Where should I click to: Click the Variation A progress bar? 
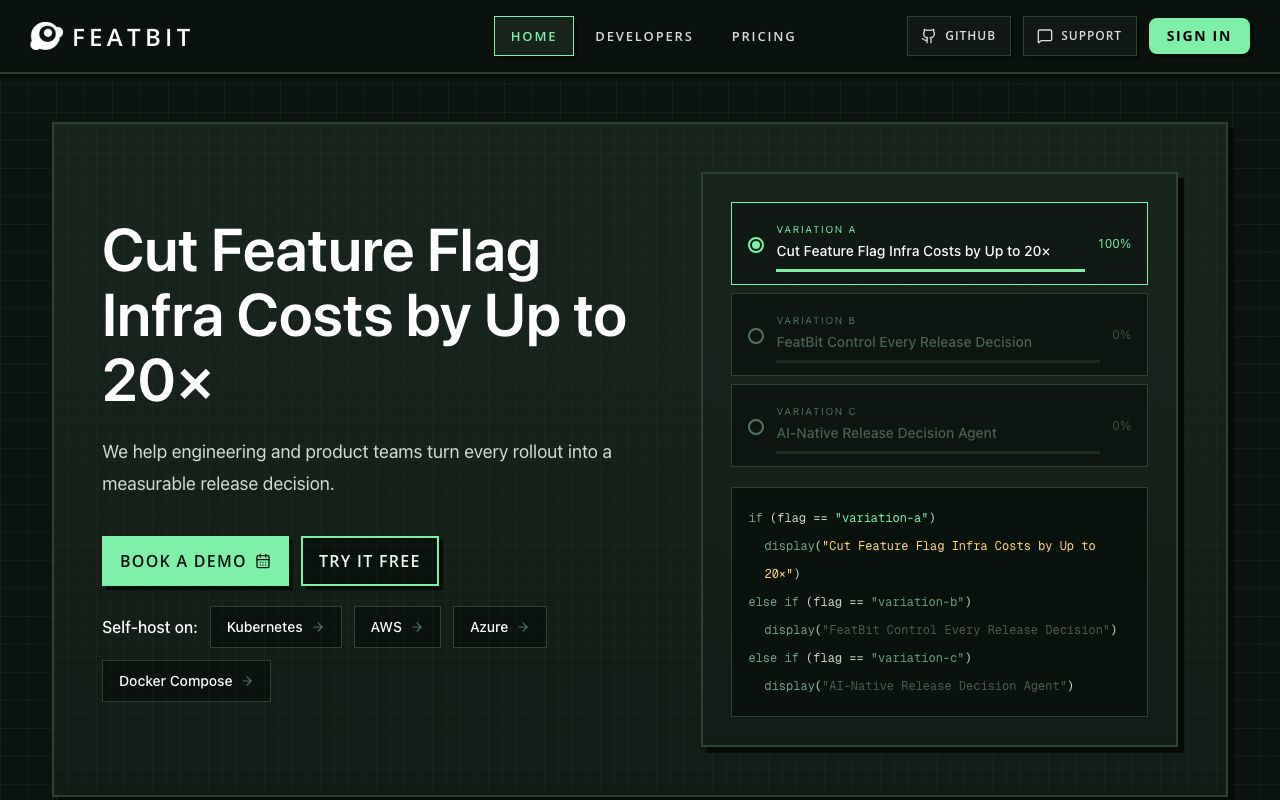point(931,270)
